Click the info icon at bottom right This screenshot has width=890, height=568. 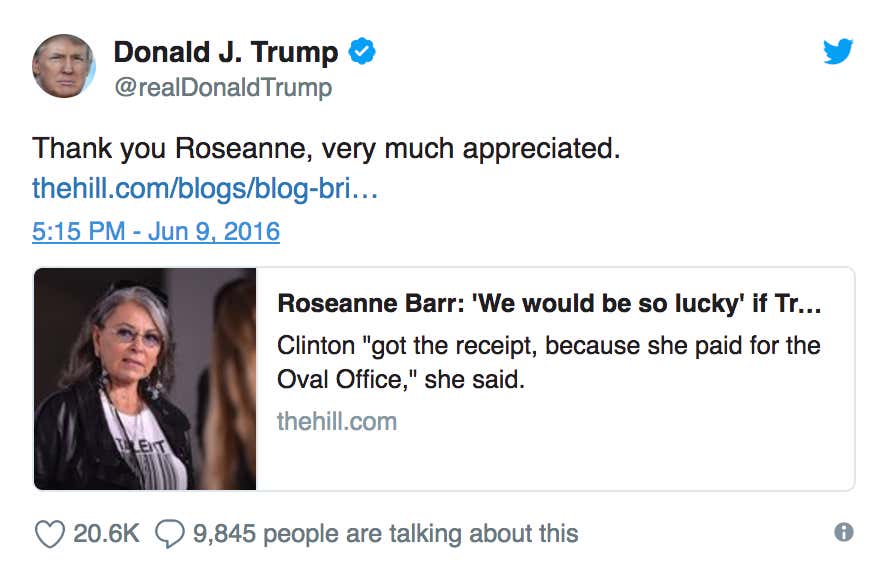pyautogui.click(x=843, y=532)
